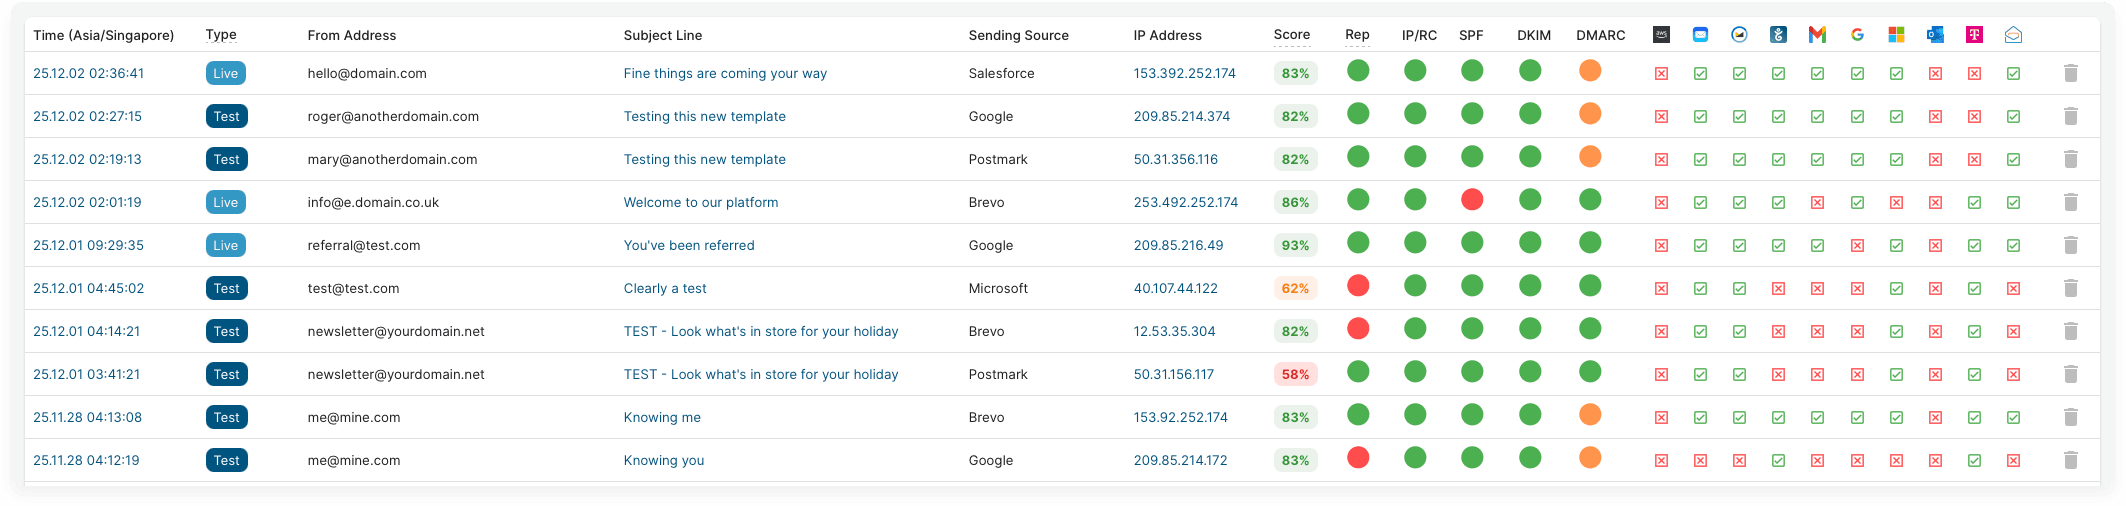2126x506 pixels.
Task: Click the Gmail checkmark in the hello@domain.com row
Action: [1817, 74]
